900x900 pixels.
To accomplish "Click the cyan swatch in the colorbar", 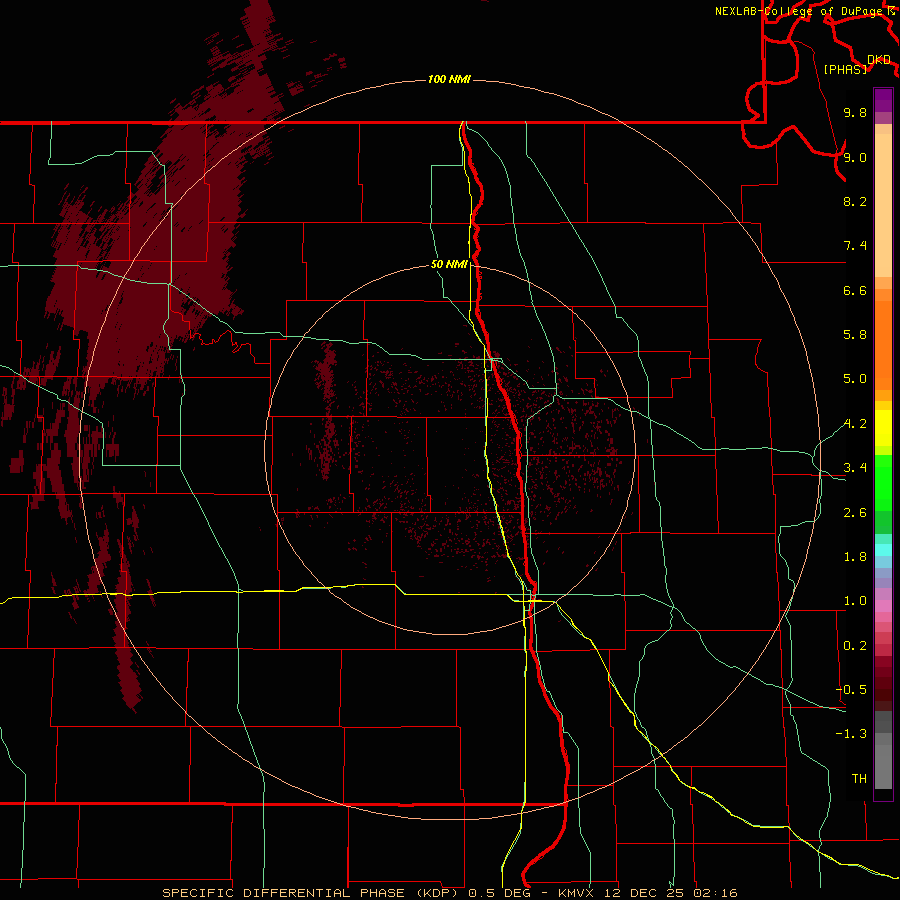I will (883, 550).
